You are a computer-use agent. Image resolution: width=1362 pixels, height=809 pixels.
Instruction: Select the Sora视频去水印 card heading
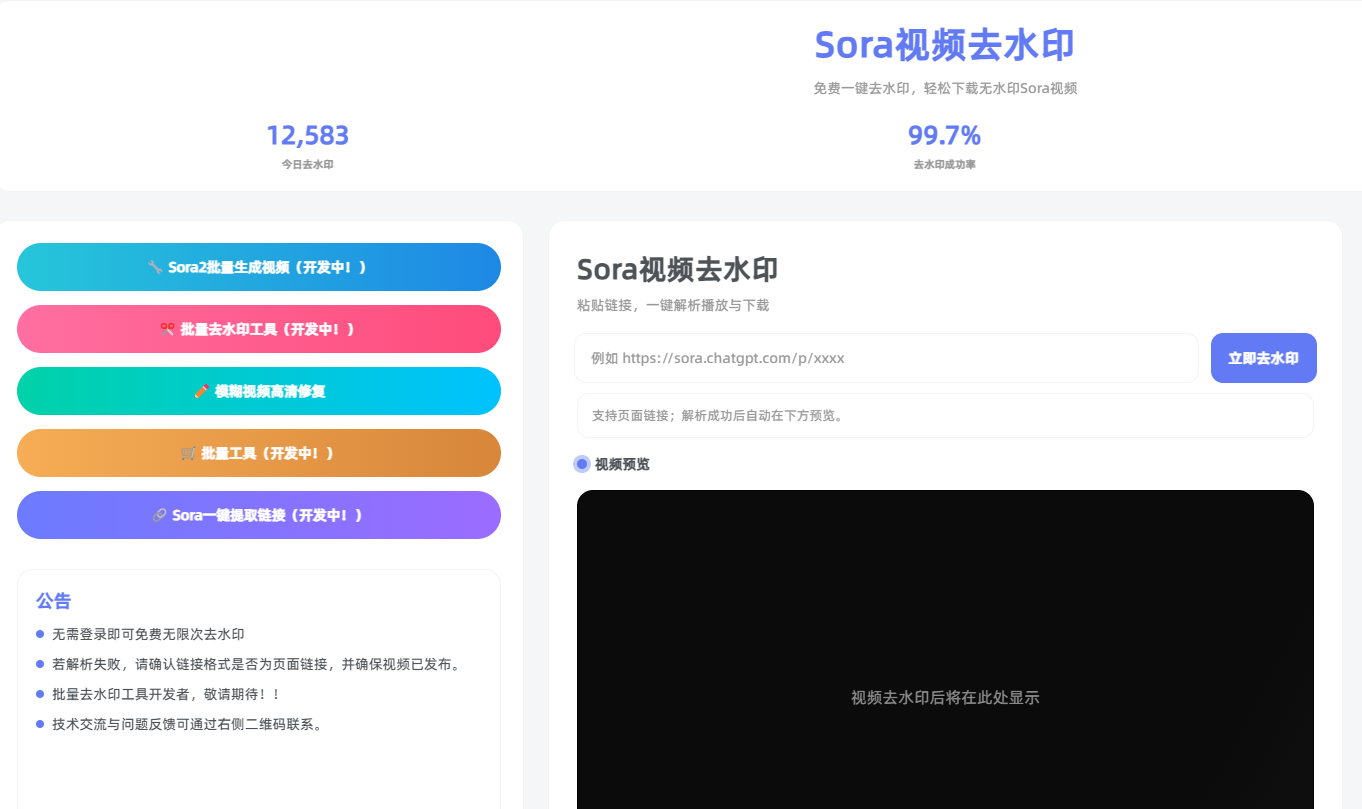(x=677, y=270)
